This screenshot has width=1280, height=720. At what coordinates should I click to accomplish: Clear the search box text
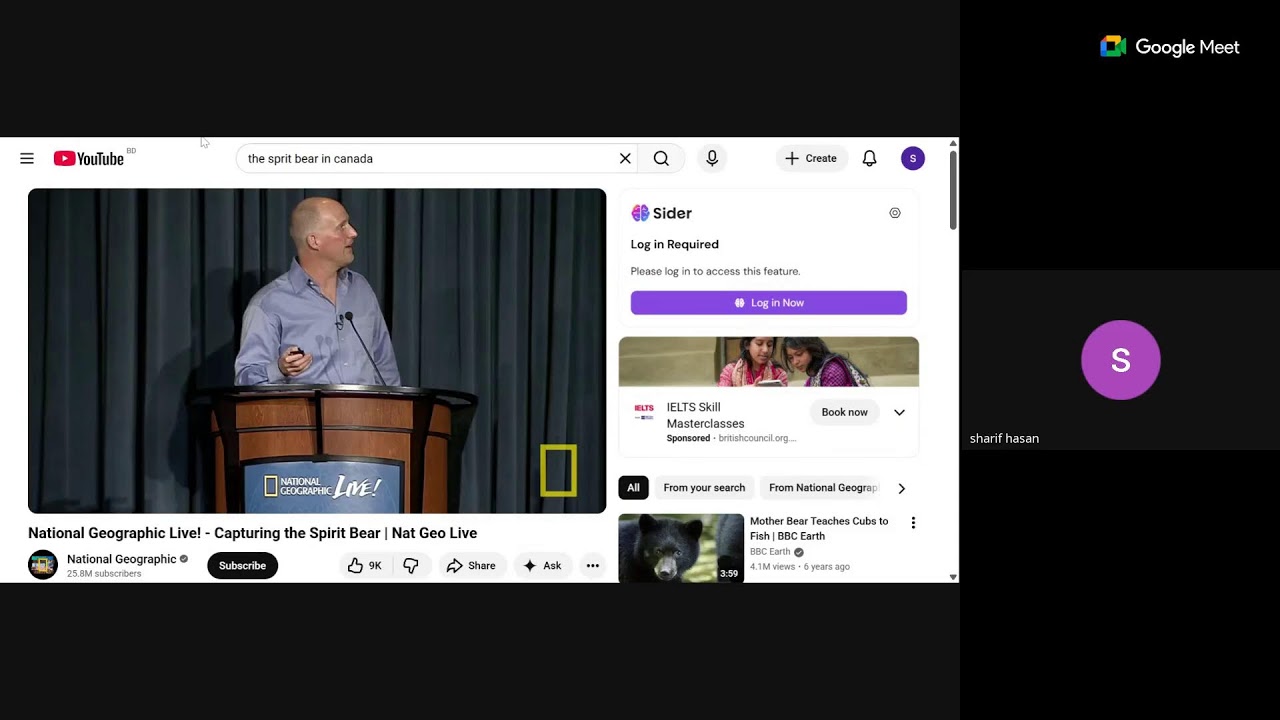625,158
